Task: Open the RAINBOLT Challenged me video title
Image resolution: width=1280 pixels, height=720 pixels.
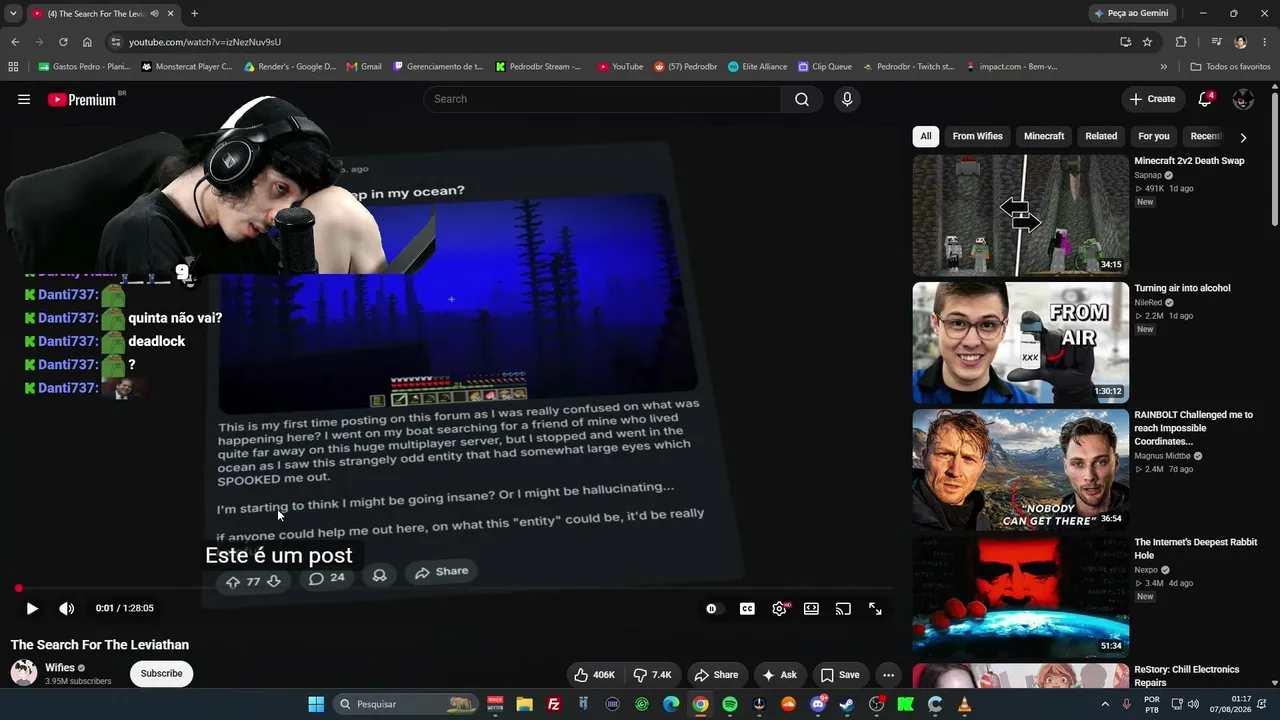Action: point(1193,428)
